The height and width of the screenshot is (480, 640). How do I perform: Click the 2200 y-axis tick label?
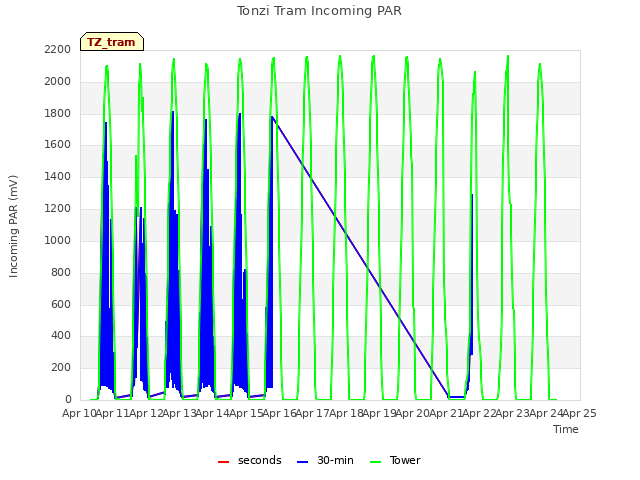pyautogui.click(x=58, y=50)
